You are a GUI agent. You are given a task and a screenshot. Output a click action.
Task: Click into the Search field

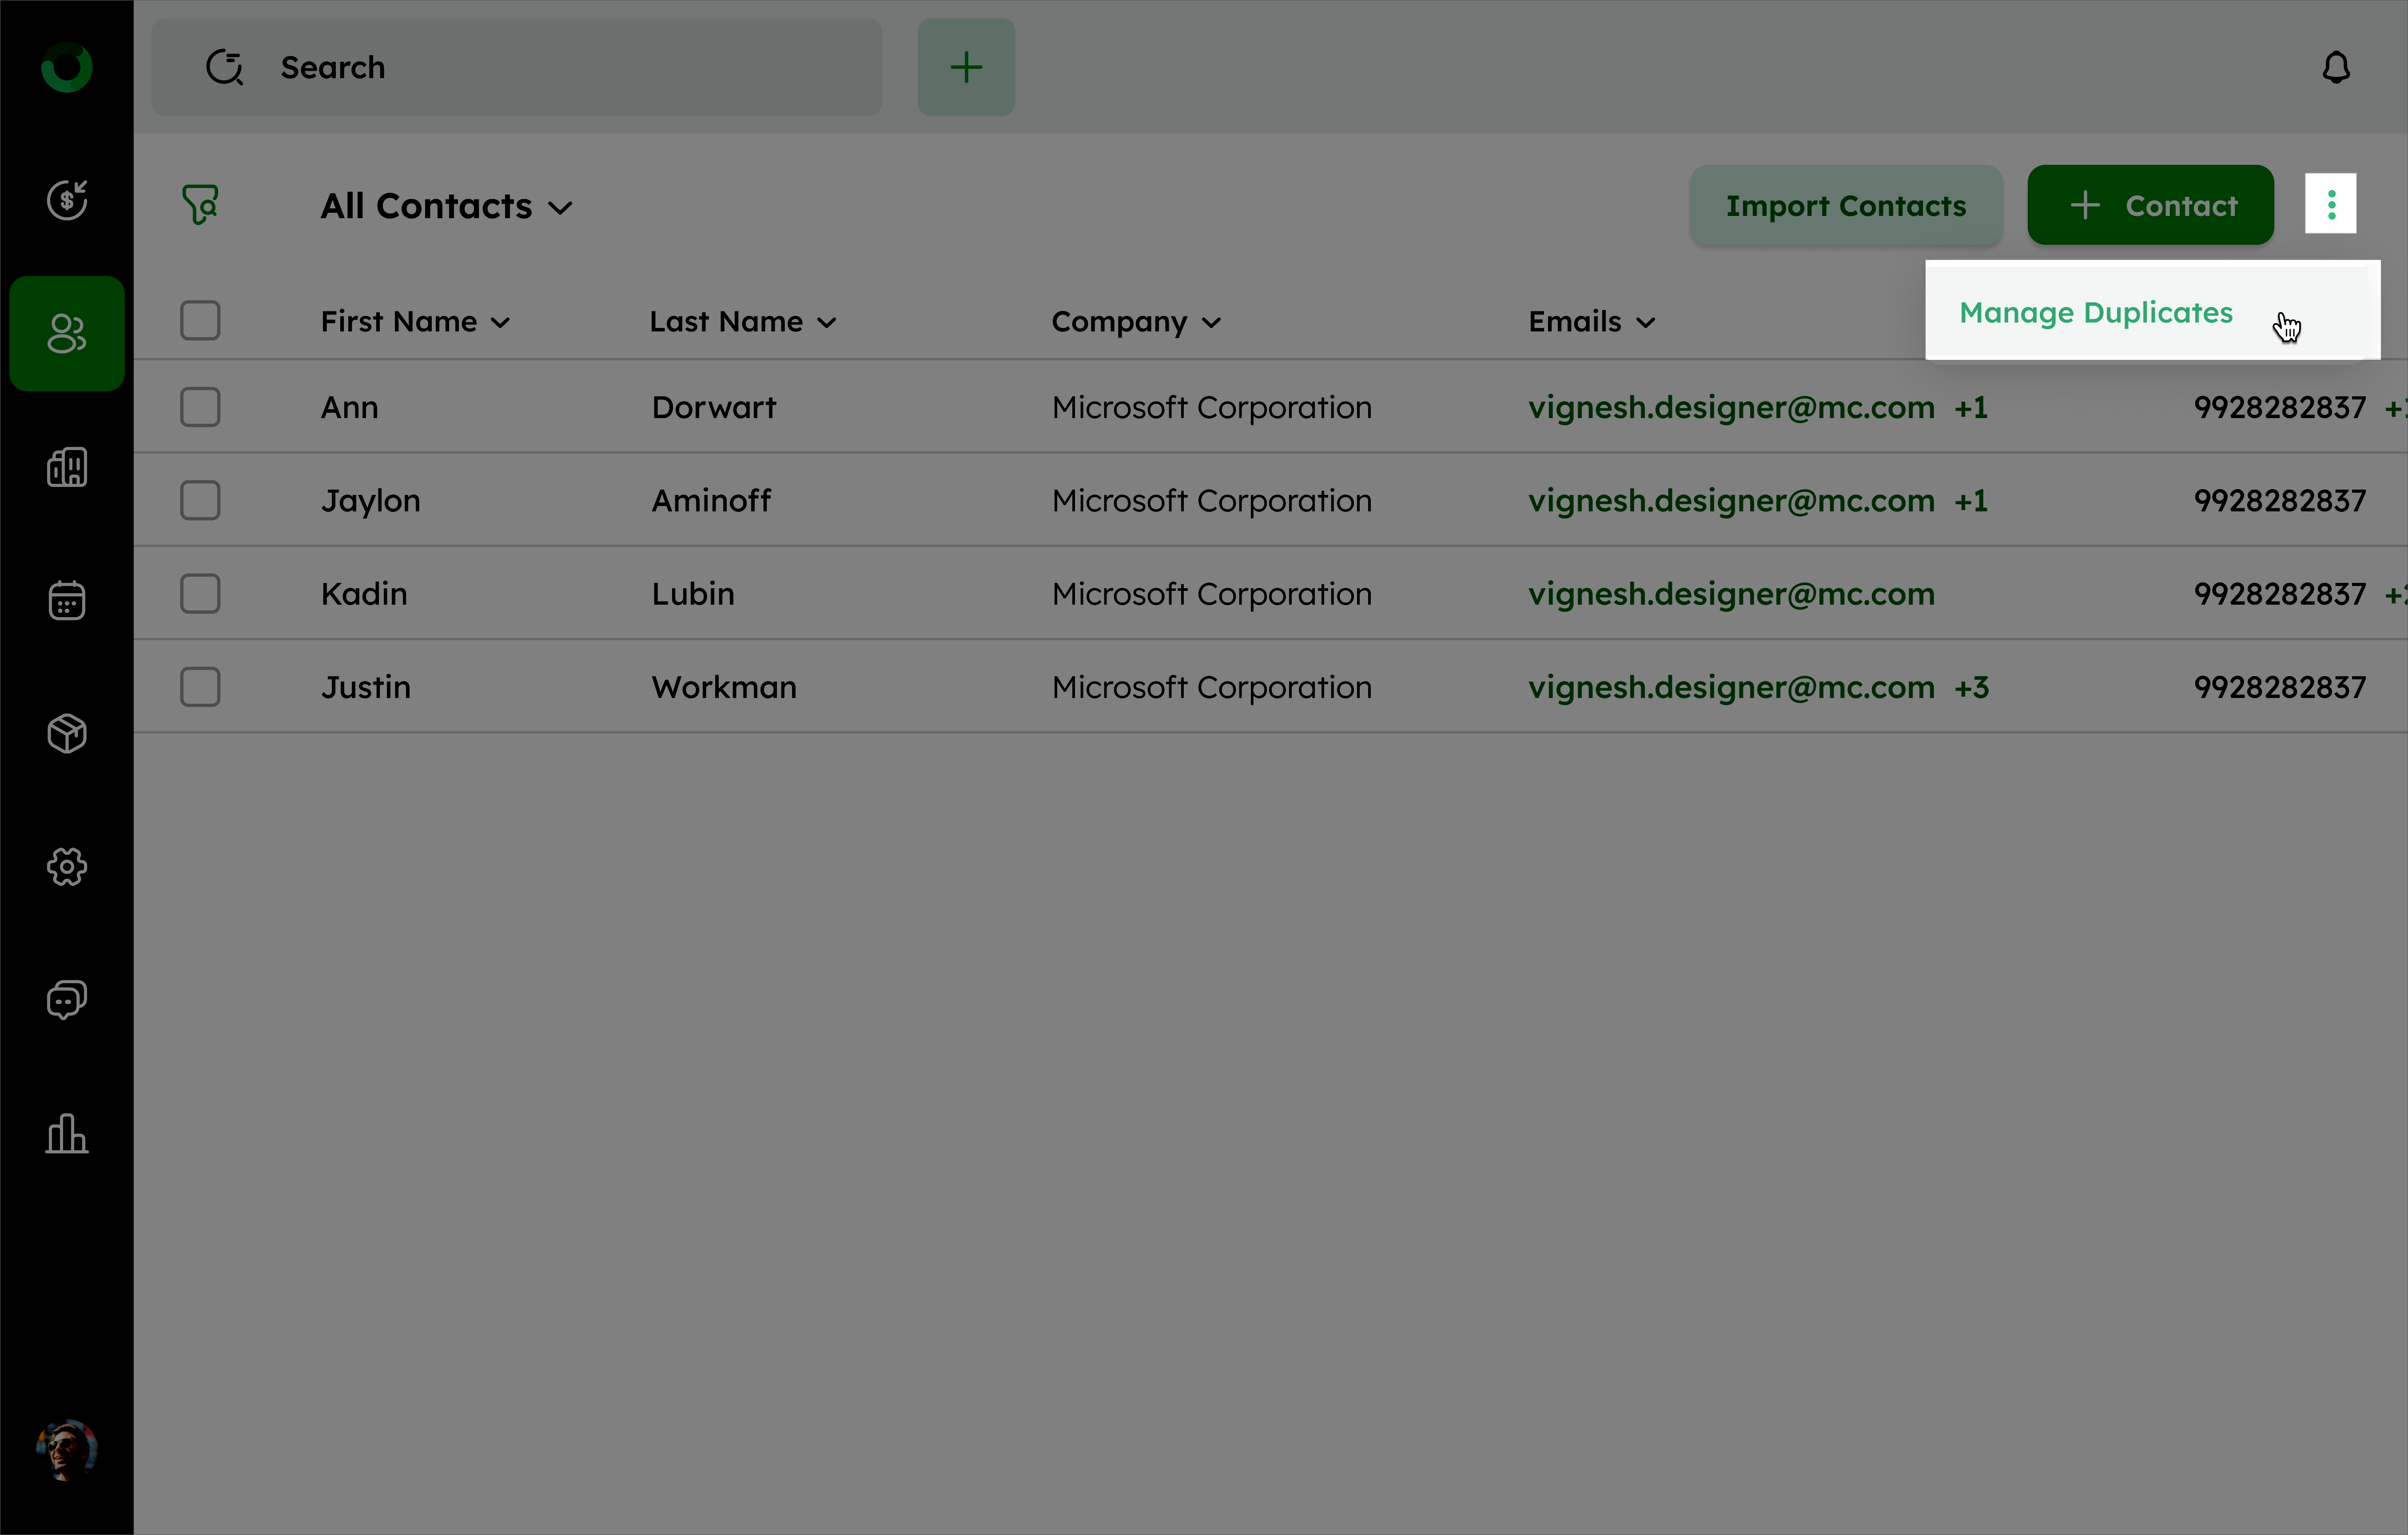click(517, 67)
